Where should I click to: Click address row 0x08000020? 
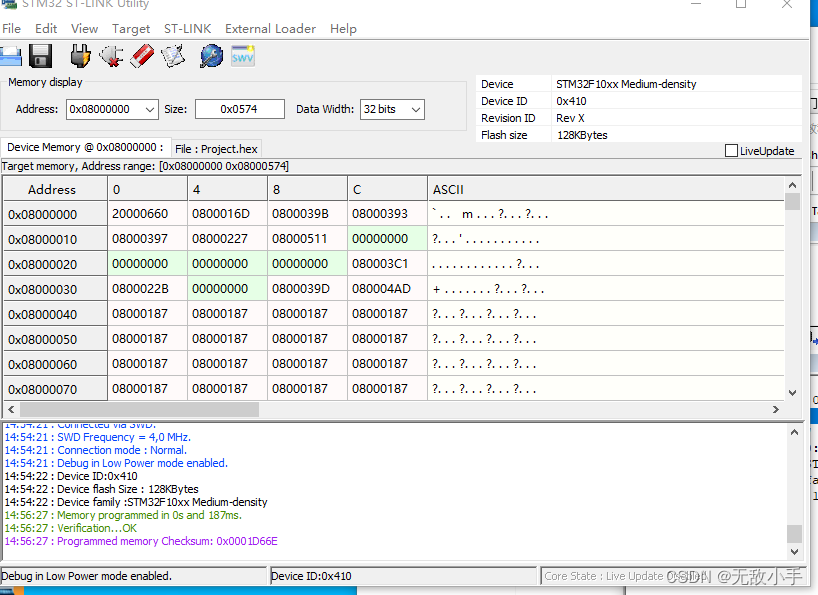click(55, 264)
